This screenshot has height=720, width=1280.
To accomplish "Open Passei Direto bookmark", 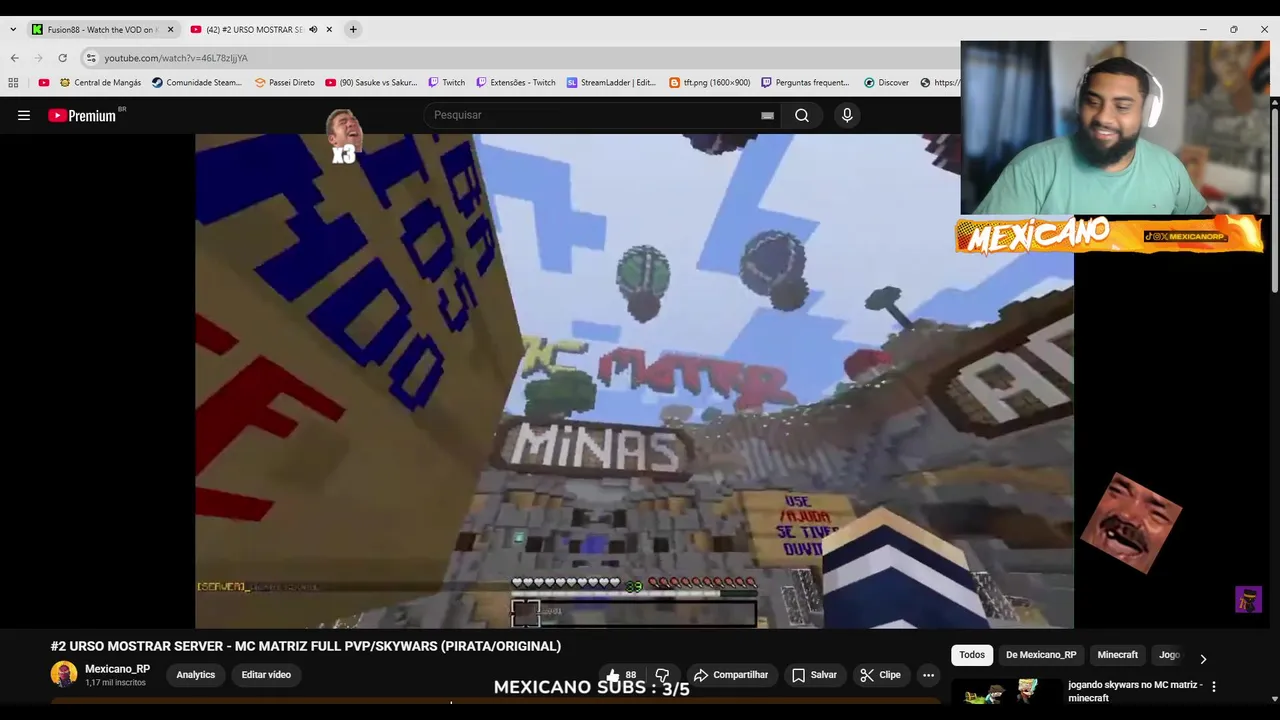I will (x=285, y=83).
